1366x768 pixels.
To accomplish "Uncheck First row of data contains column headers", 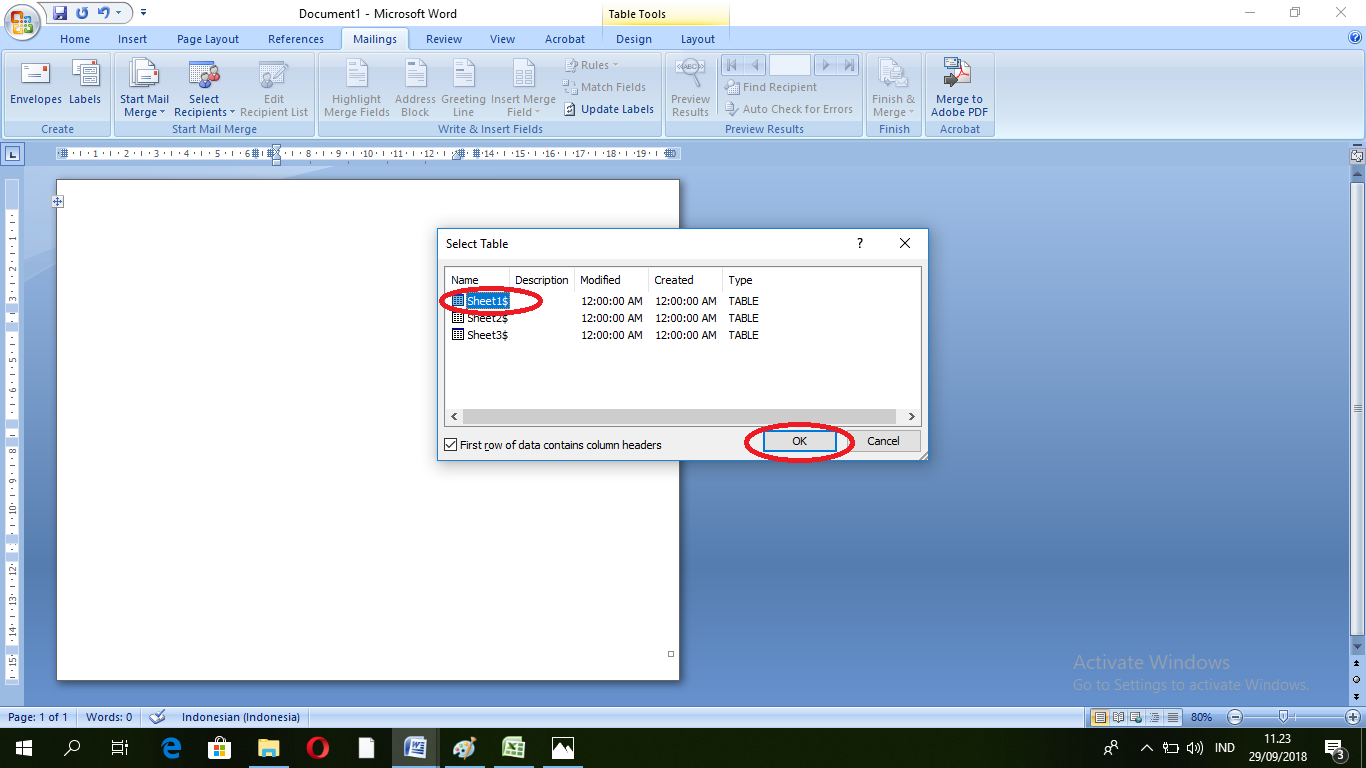I will coord(450,445).
